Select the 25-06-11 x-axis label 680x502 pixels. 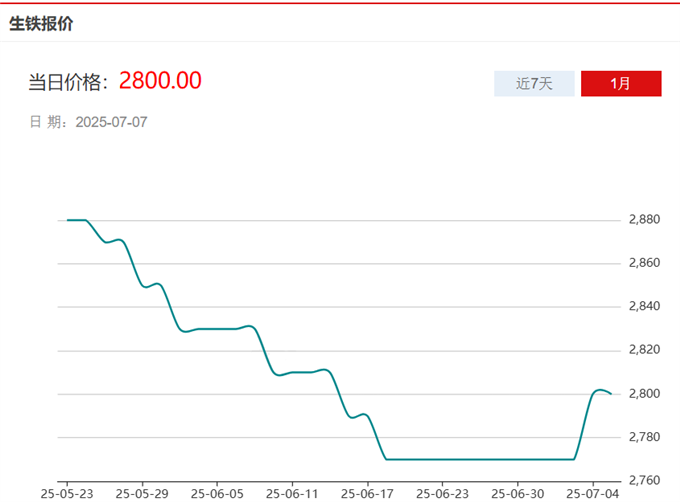(x=291, y=493)
